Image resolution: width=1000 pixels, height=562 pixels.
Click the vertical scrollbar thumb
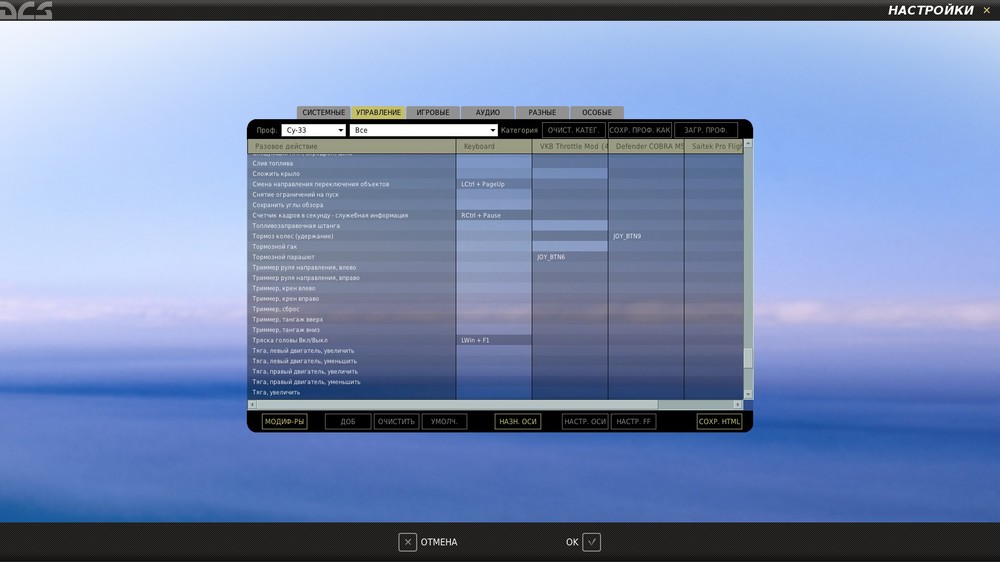748,358
